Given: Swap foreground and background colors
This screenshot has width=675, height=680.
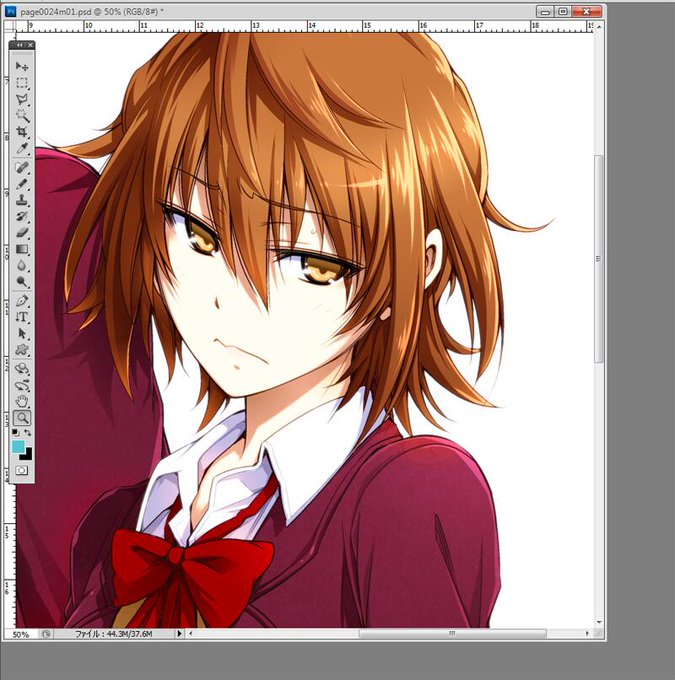Looking at the screenshot, I should pyautogui.click(x=28, y=432).
